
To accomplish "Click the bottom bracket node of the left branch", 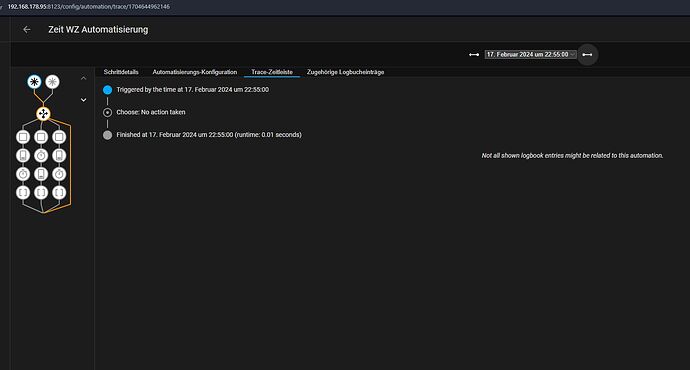I will tap(23, 192).
